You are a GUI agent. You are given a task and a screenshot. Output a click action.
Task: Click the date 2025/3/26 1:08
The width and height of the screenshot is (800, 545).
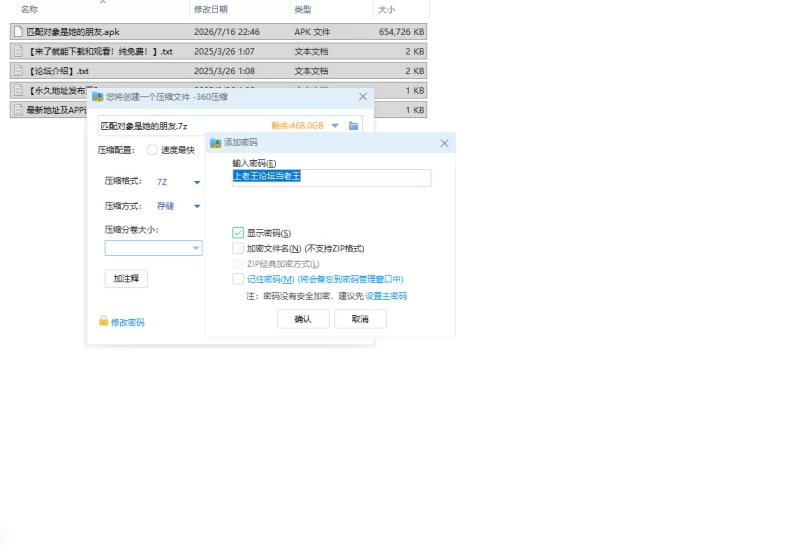tap(224, 71)
